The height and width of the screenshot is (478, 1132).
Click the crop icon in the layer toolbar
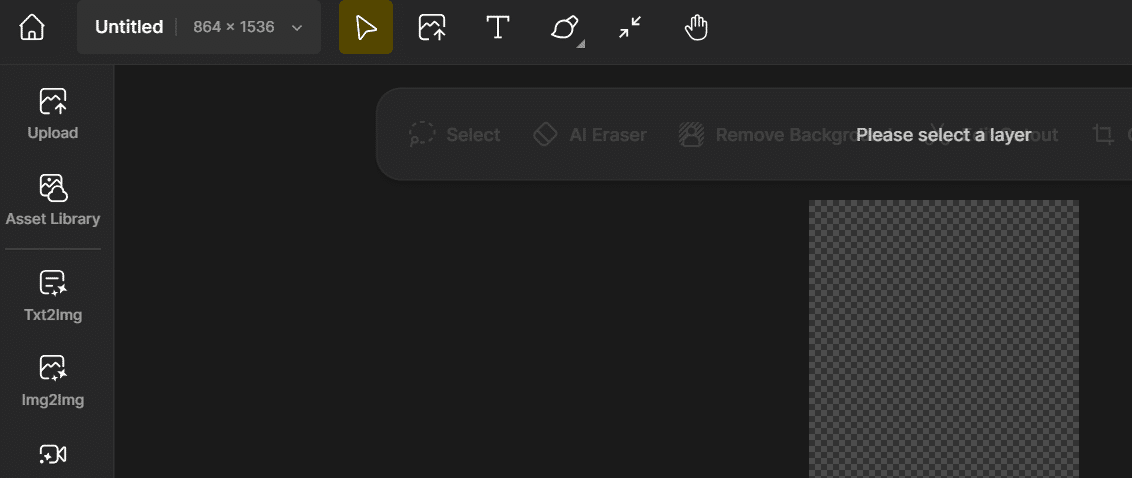(1102, 134)
